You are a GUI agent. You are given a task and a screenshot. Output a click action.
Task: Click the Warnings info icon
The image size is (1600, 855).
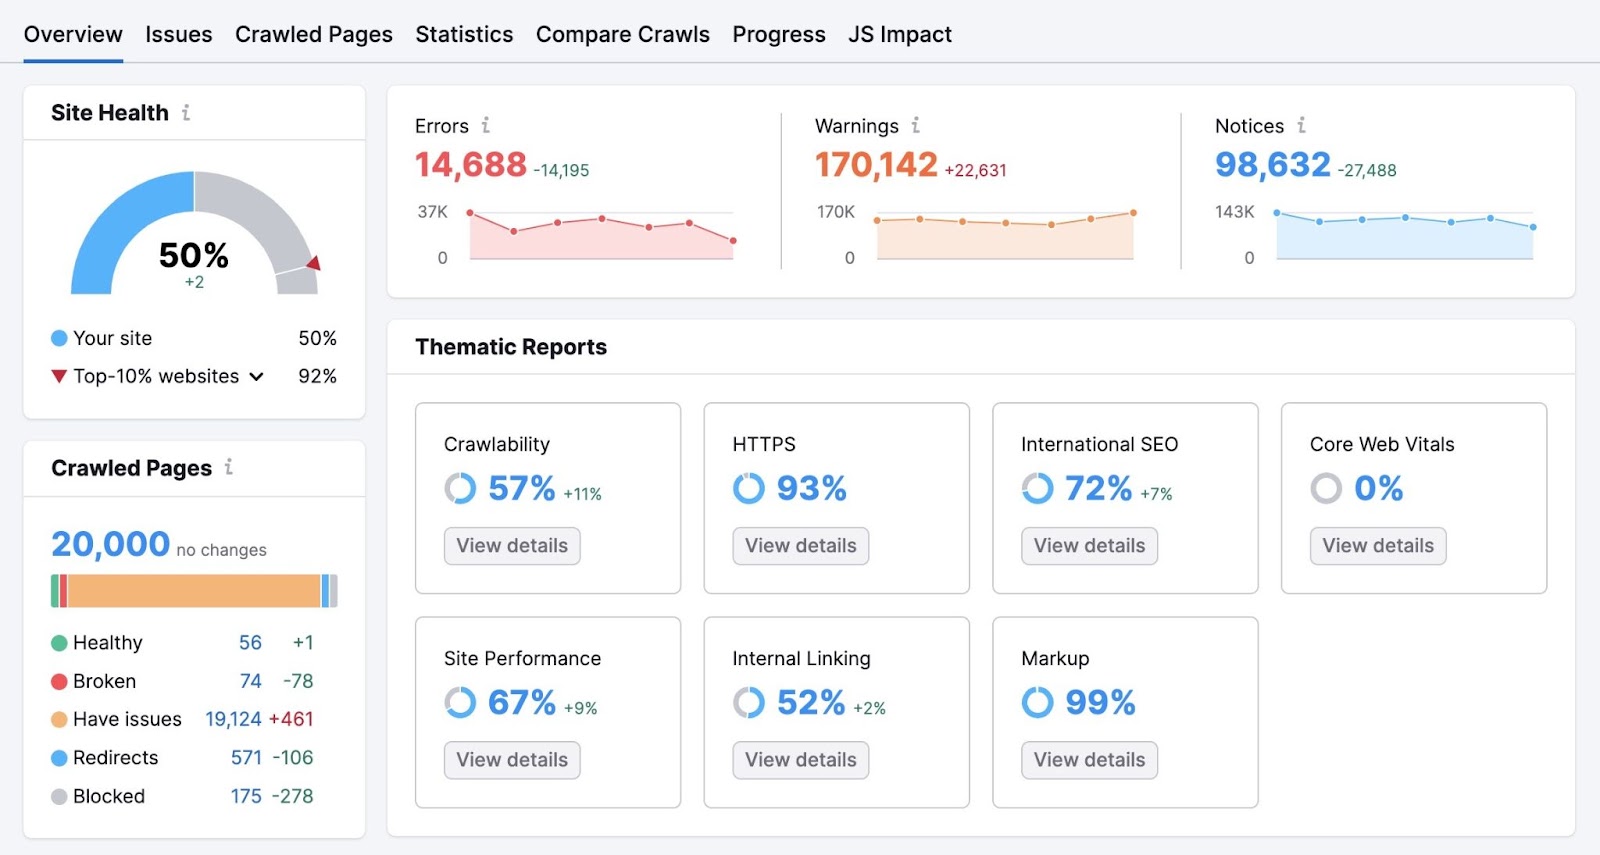915,125
